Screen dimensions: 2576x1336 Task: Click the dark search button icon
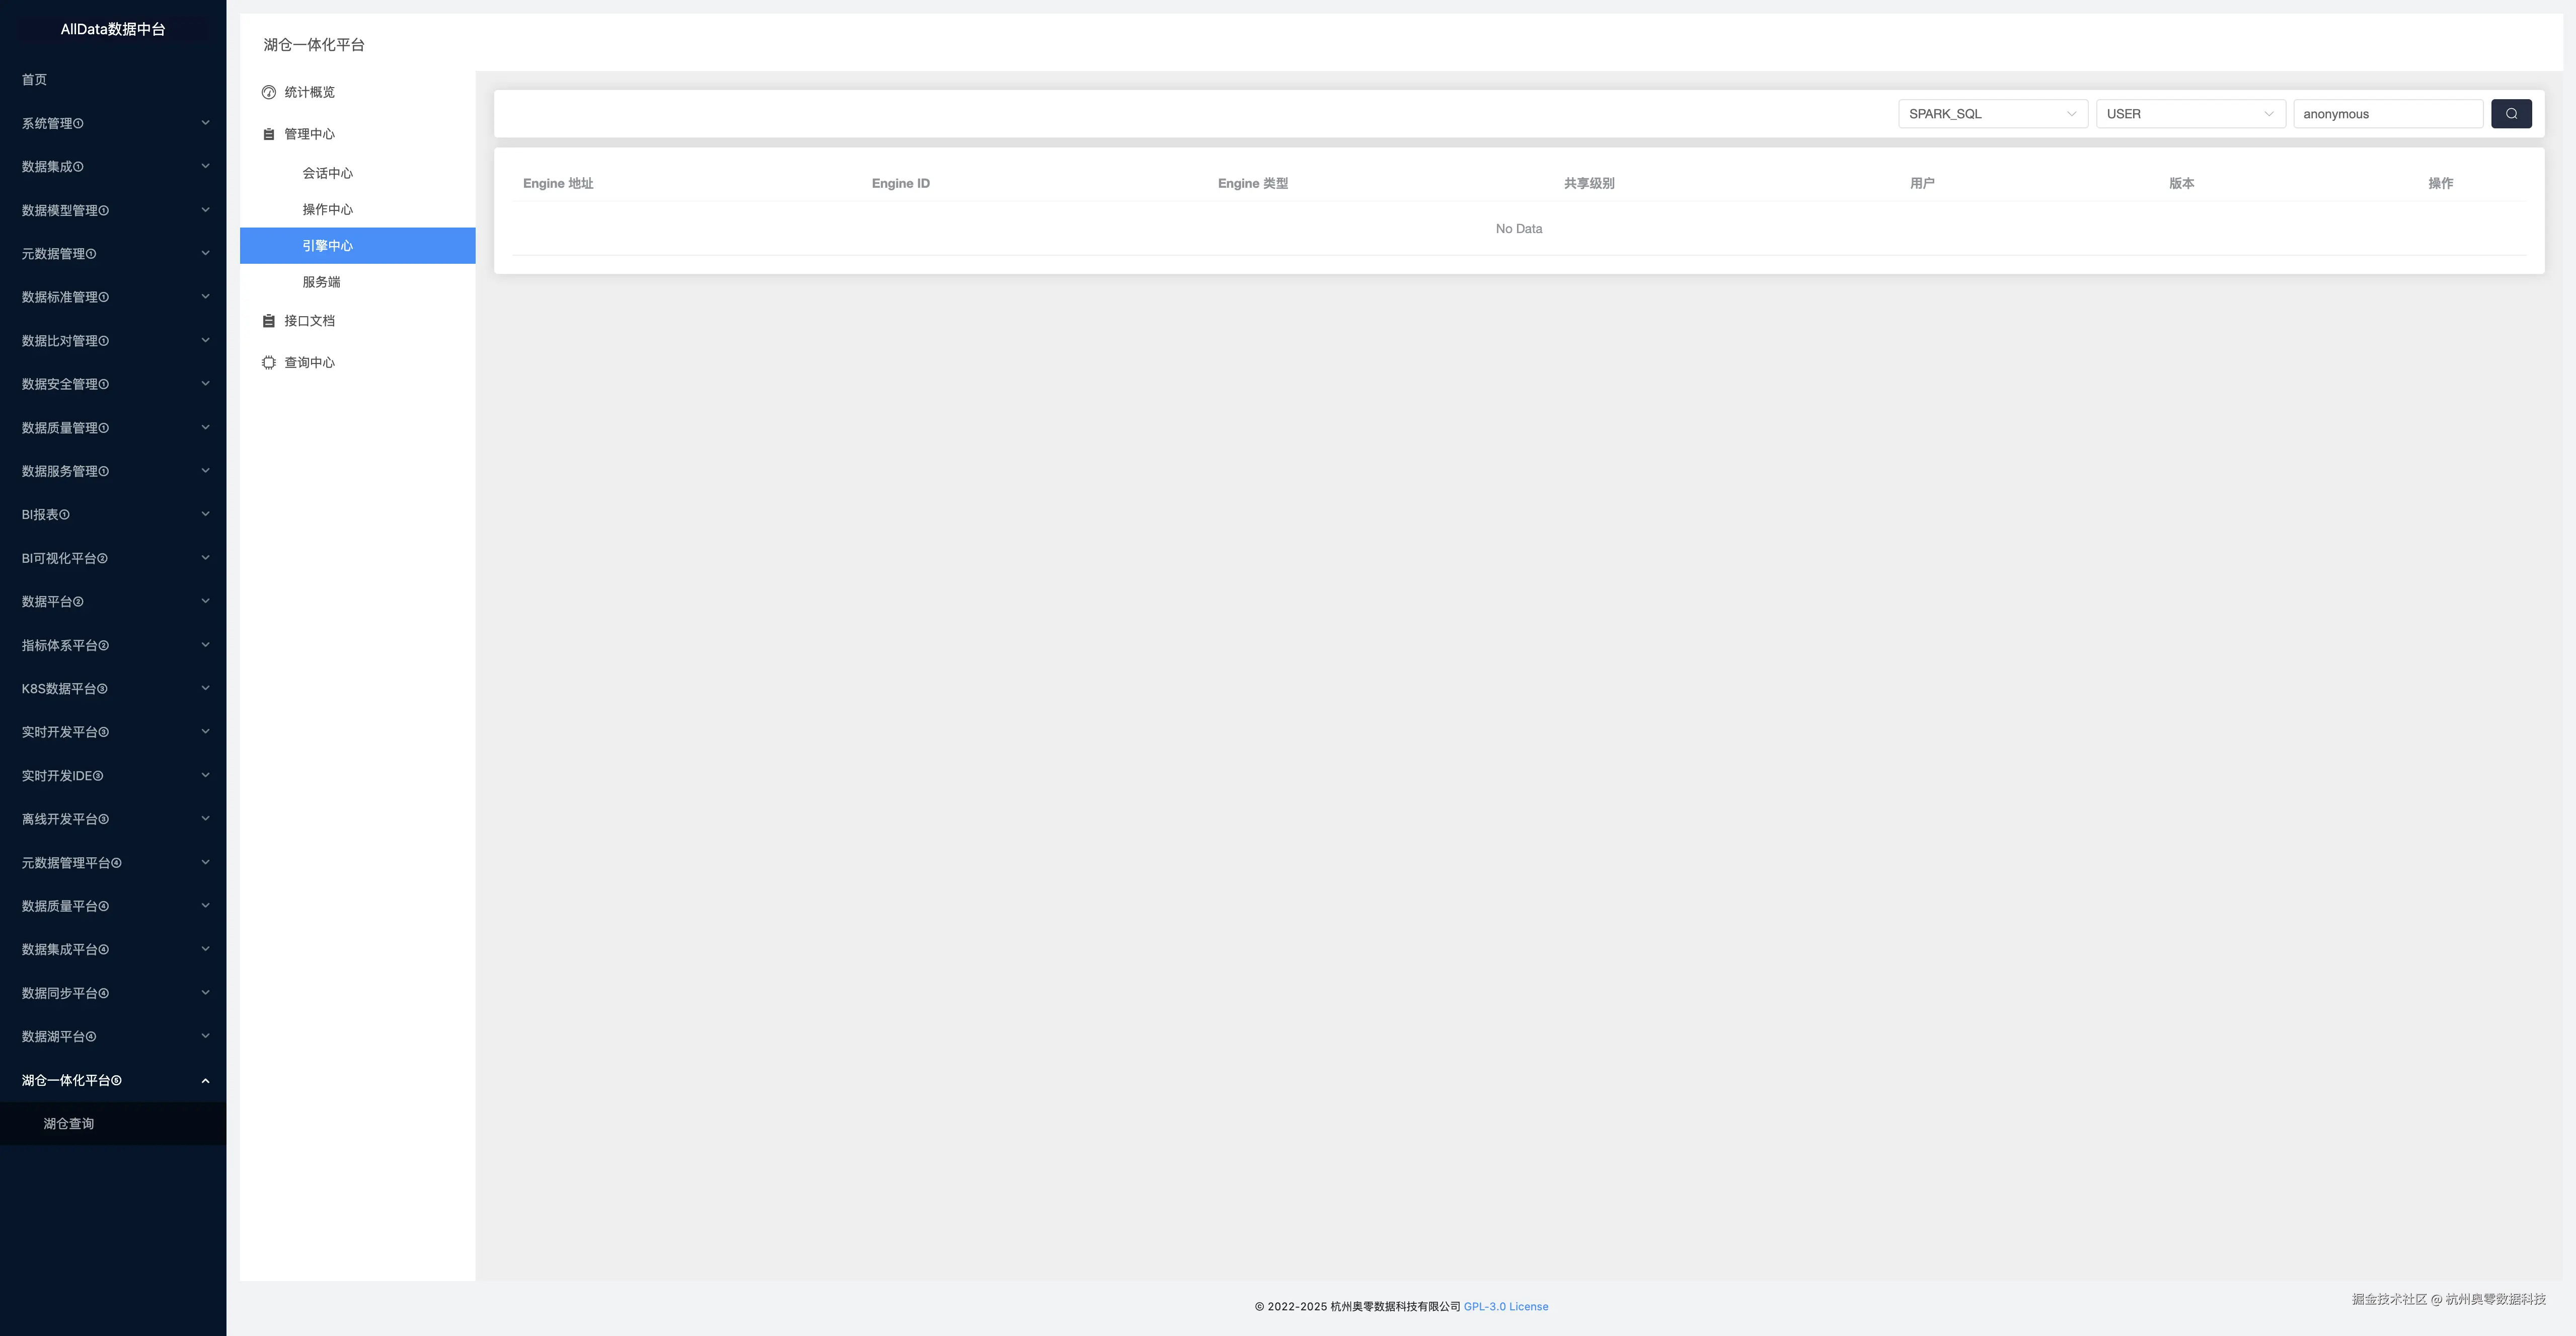[x=2511, y=114]
